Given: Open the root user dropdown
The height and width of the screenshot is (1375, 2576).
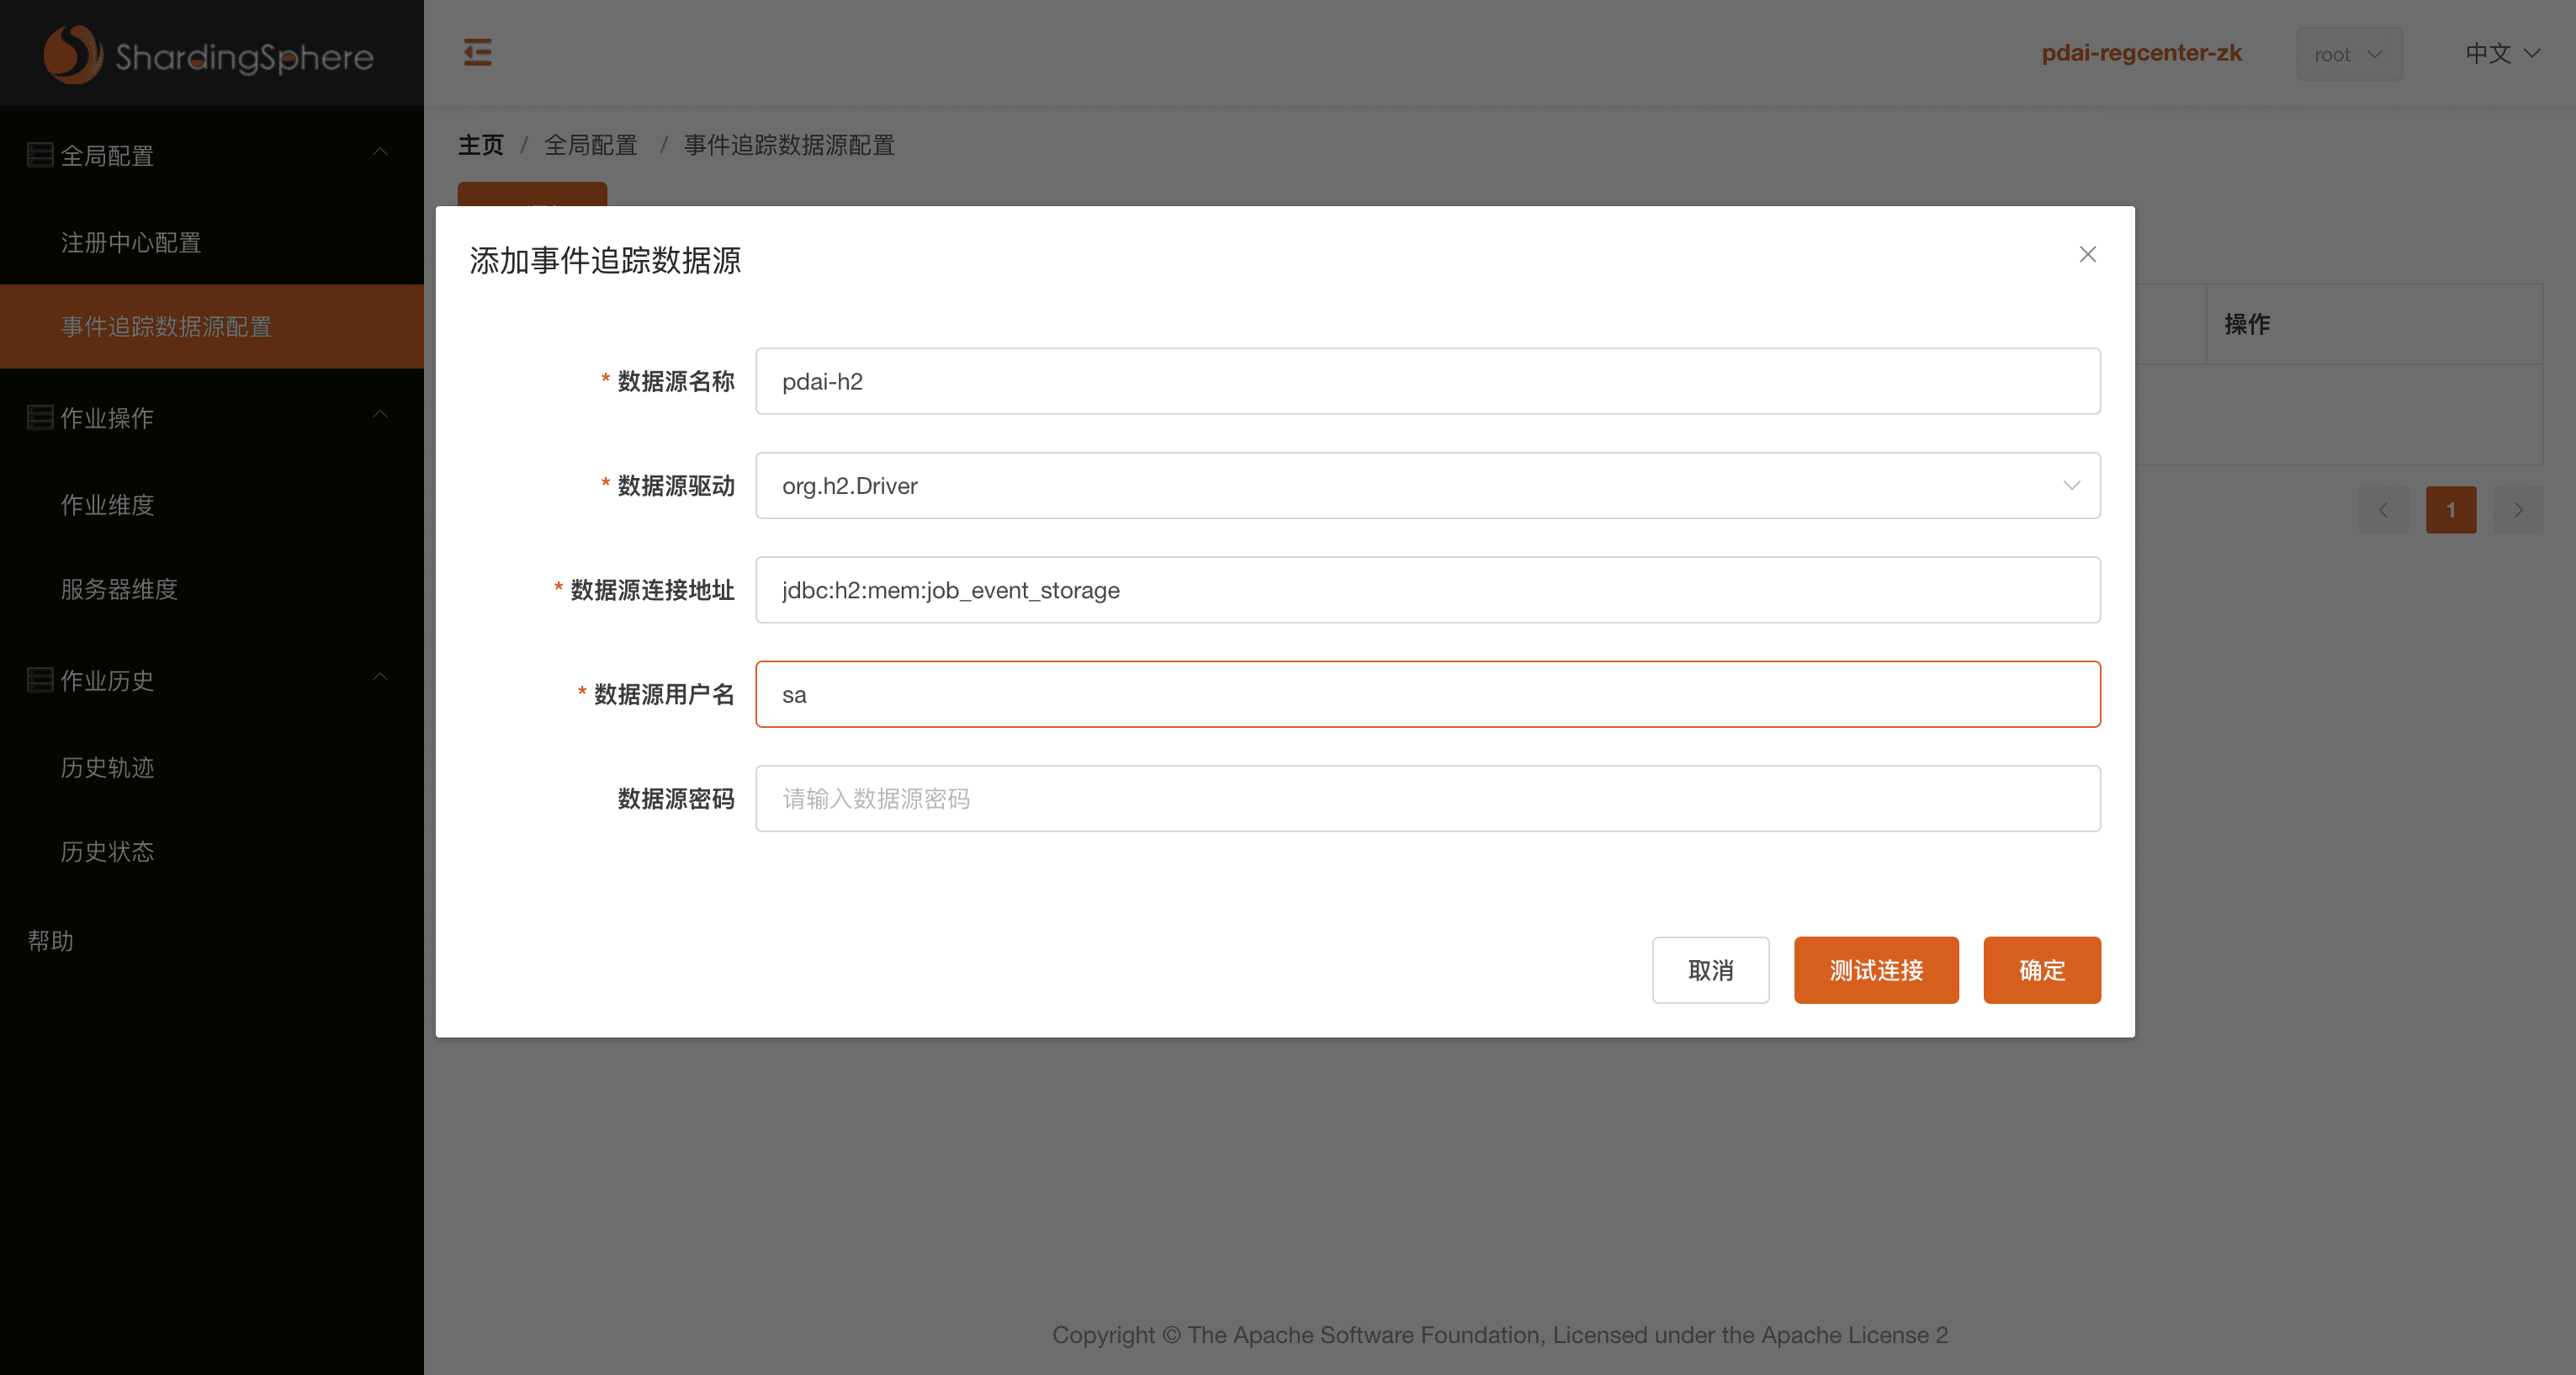Looking at the screenshot, I should [x=2348, y=54].
